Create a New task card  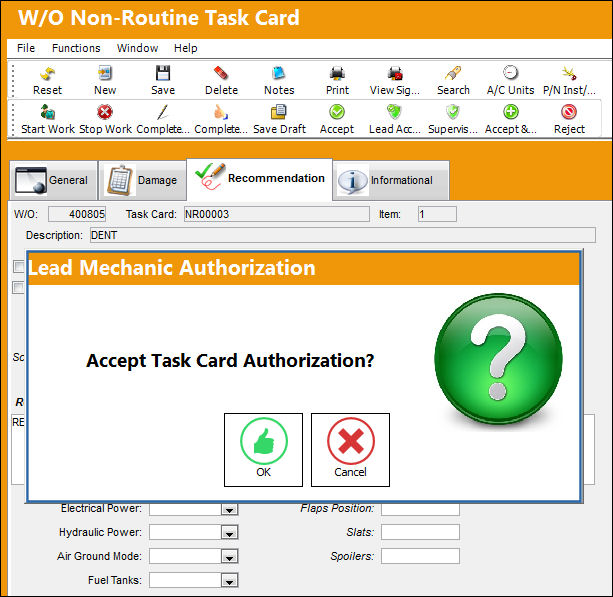point(105,81)
